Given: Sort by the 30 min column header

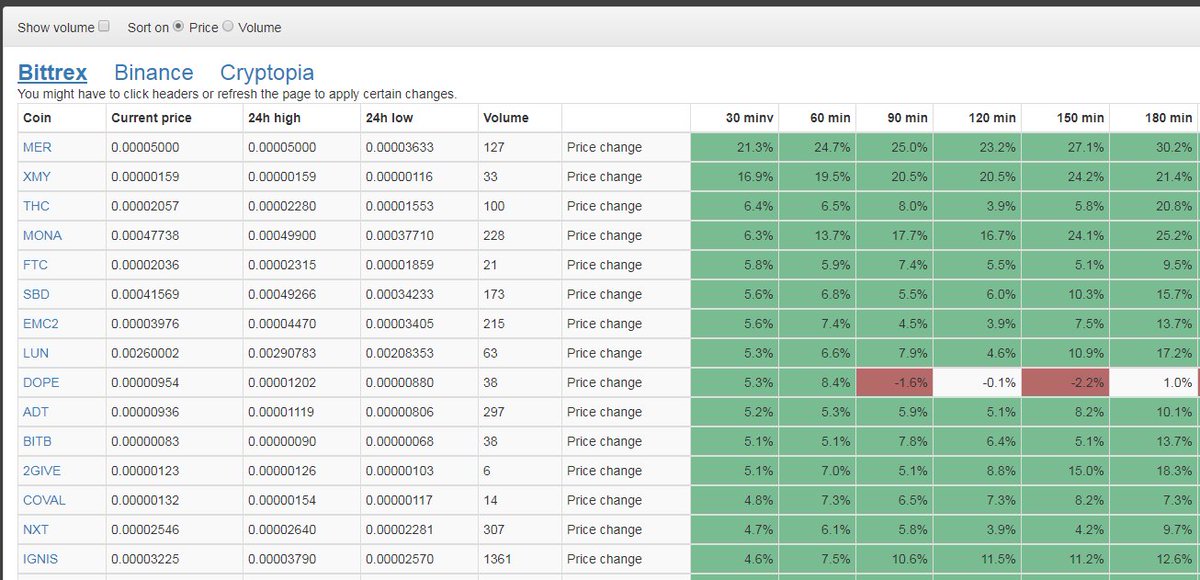Looking at the screenshot, I should 734,118.
